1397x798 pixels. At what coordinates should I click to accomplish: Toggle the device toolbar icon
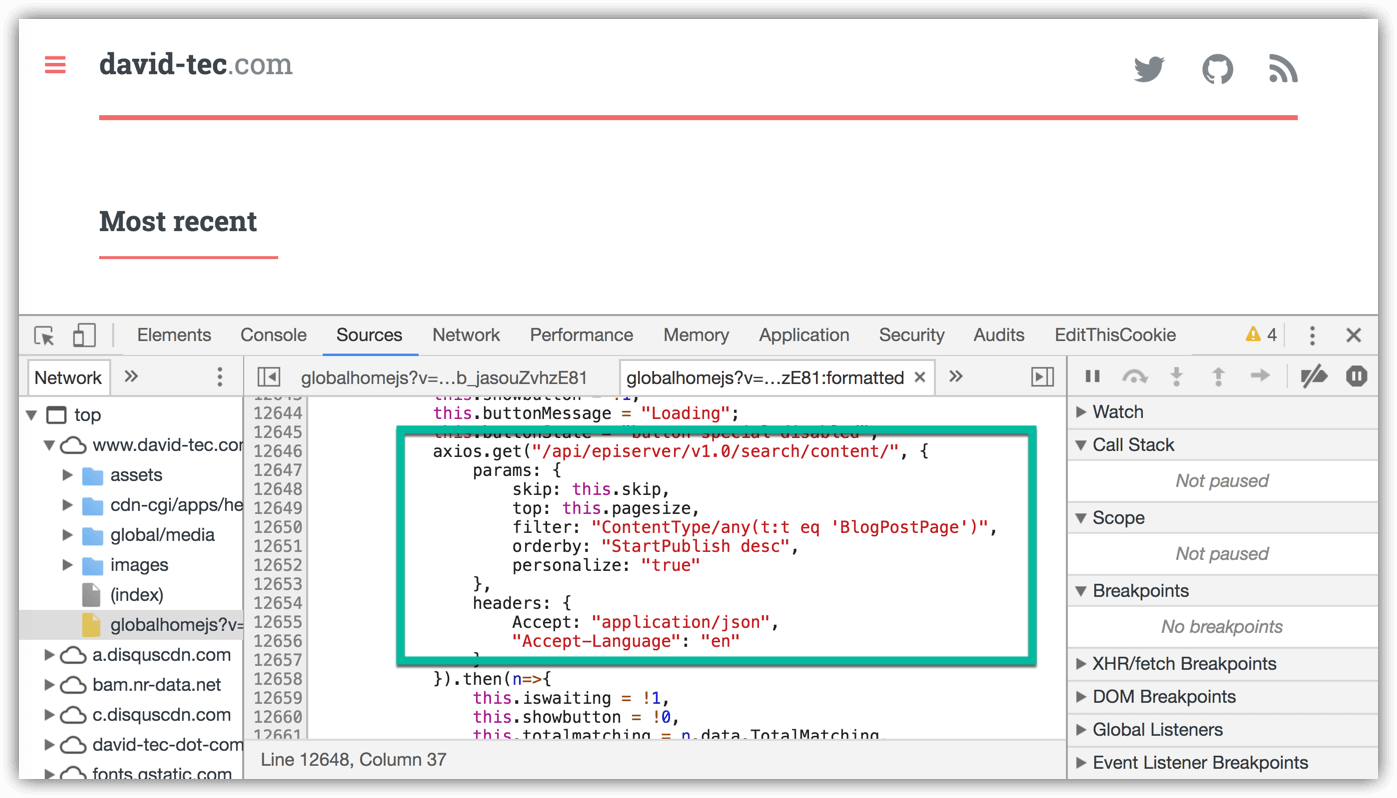click(84, 336)
